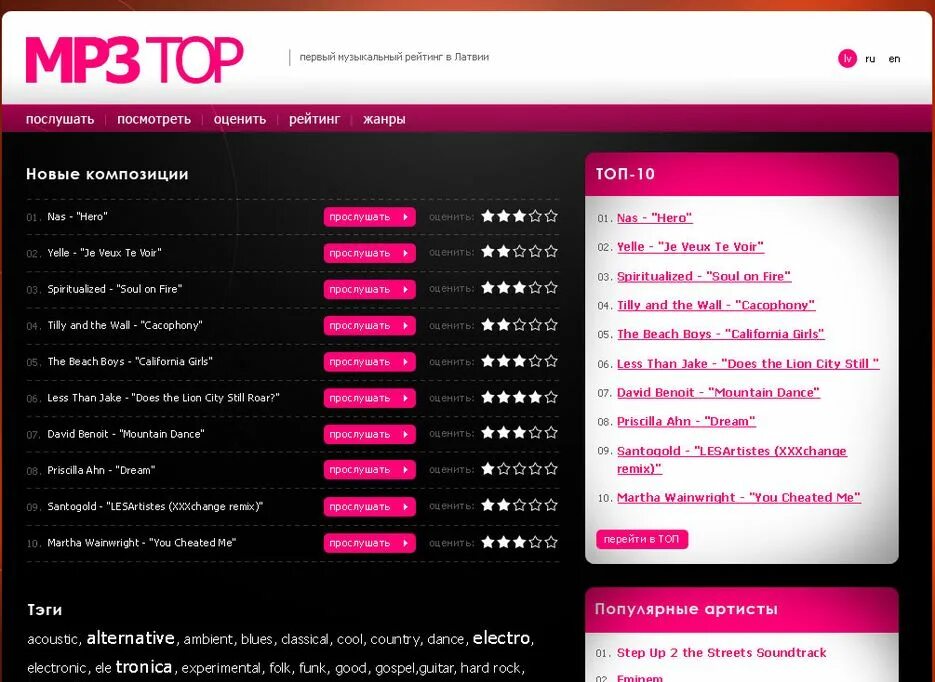Play Less Than Jake track via прослушать
Screen dimensions: 935x682
(x=369, y=398)
